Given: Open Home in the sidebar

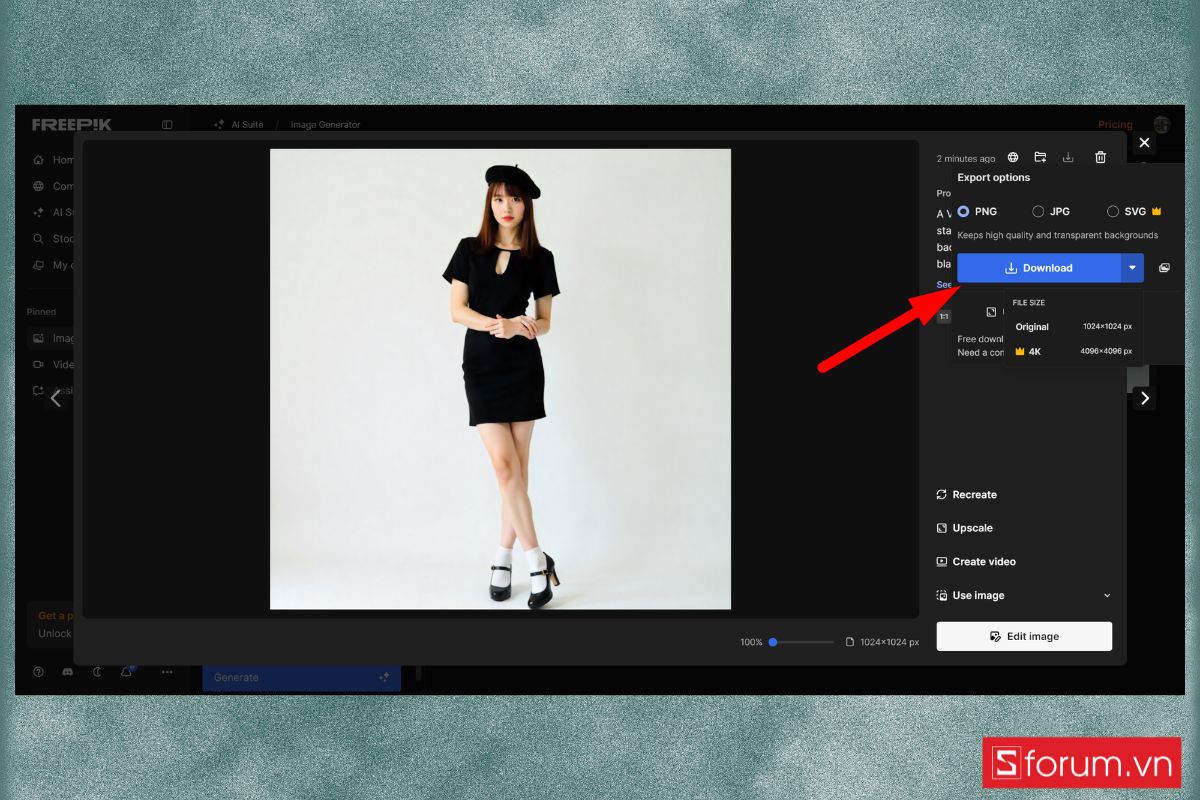Looking at the screenshot, I should coord(54,160).
